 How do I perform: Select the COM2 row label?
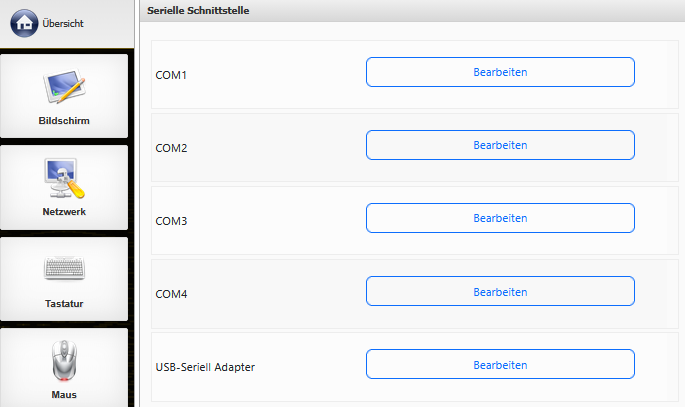pyautogui.click(x=172, y=148)
